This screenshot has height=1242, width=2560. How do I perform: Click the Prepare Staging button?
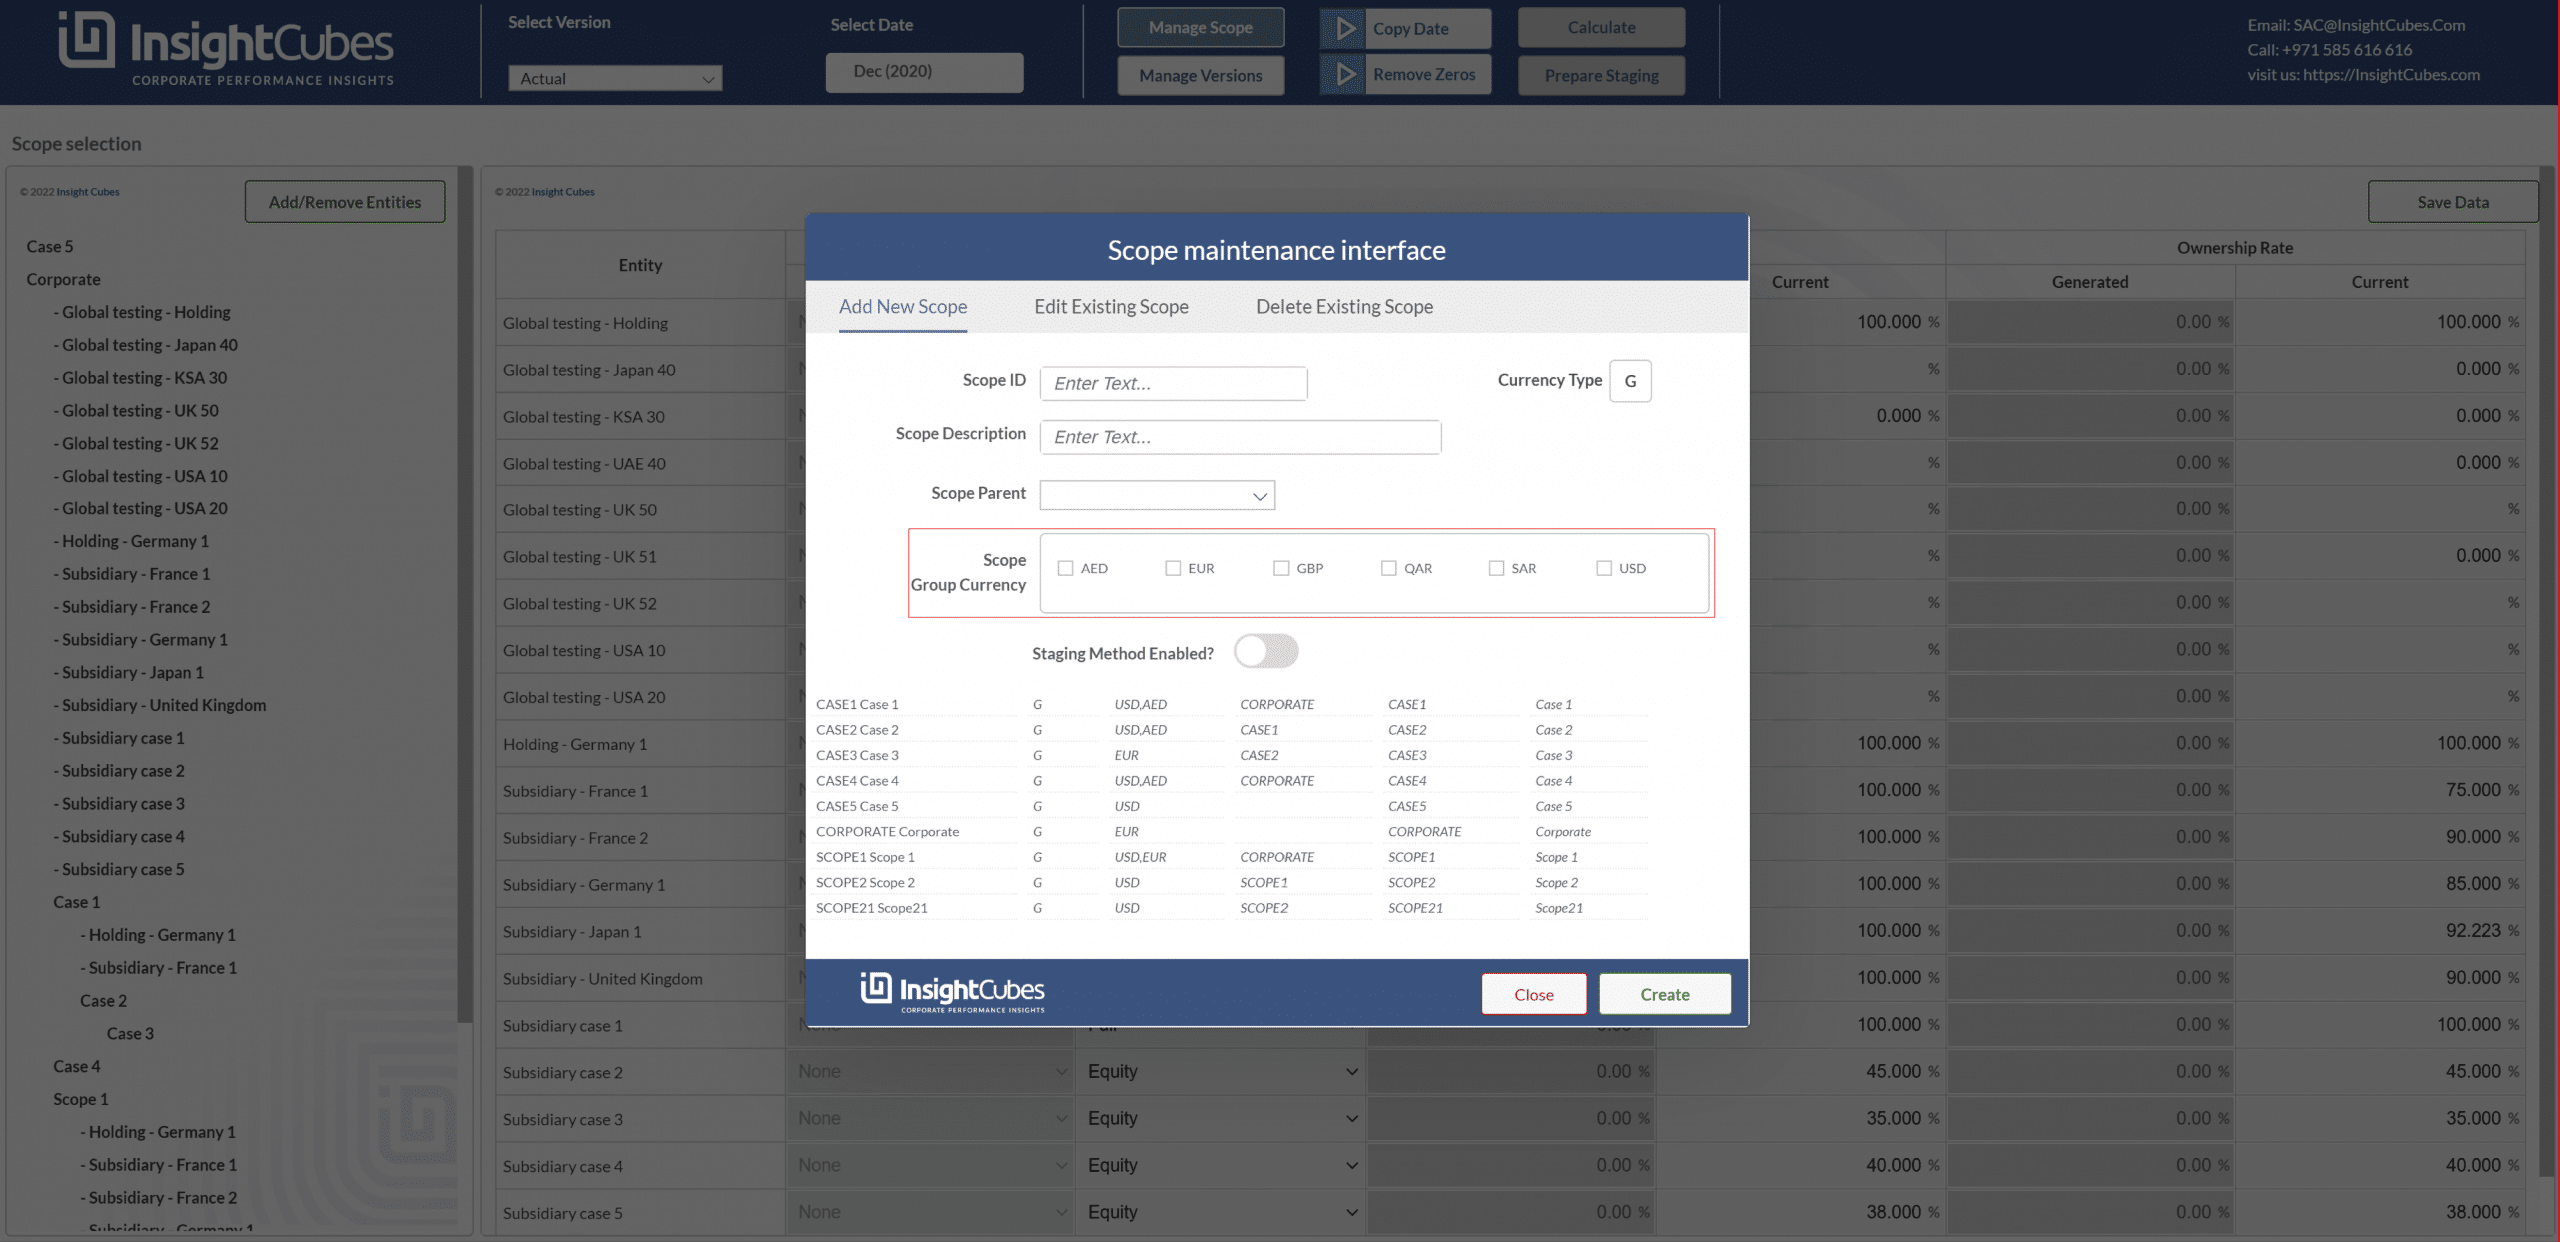tap(1600, 75)
